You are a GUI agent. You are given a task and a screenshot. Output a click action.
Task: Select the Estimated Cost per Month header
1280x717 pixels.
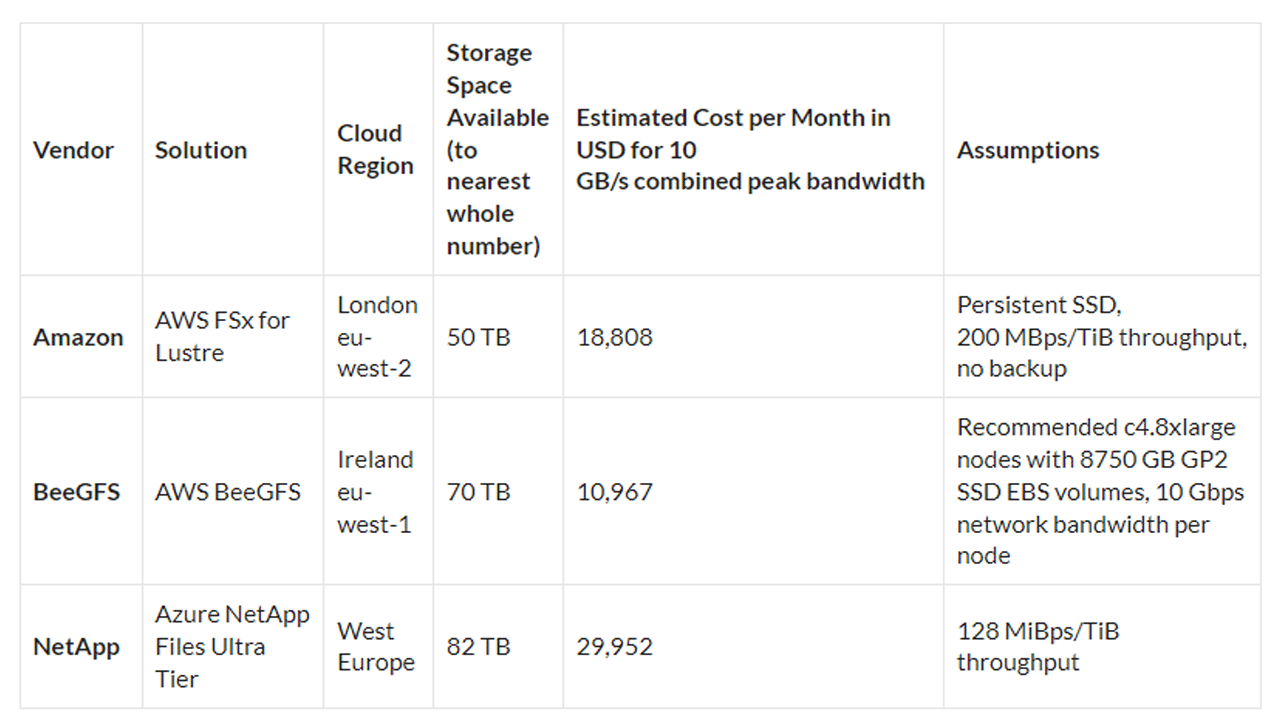click(751, 150)
